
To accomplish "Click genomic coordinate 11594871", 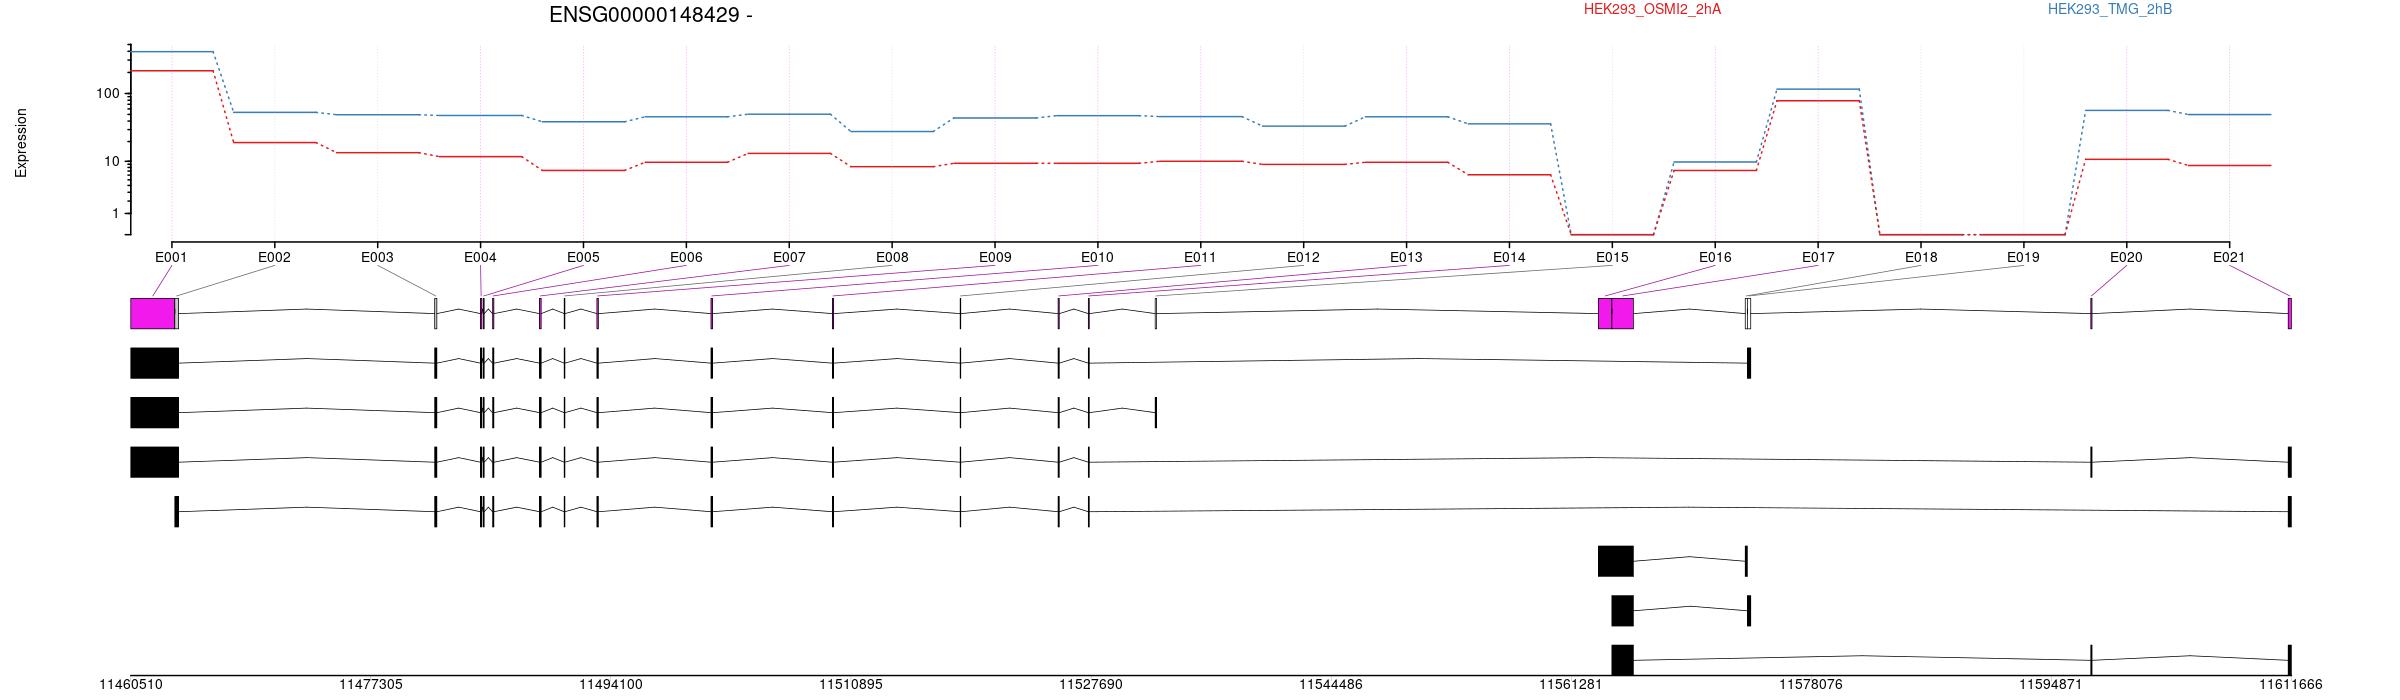I will coord(2051,685).
